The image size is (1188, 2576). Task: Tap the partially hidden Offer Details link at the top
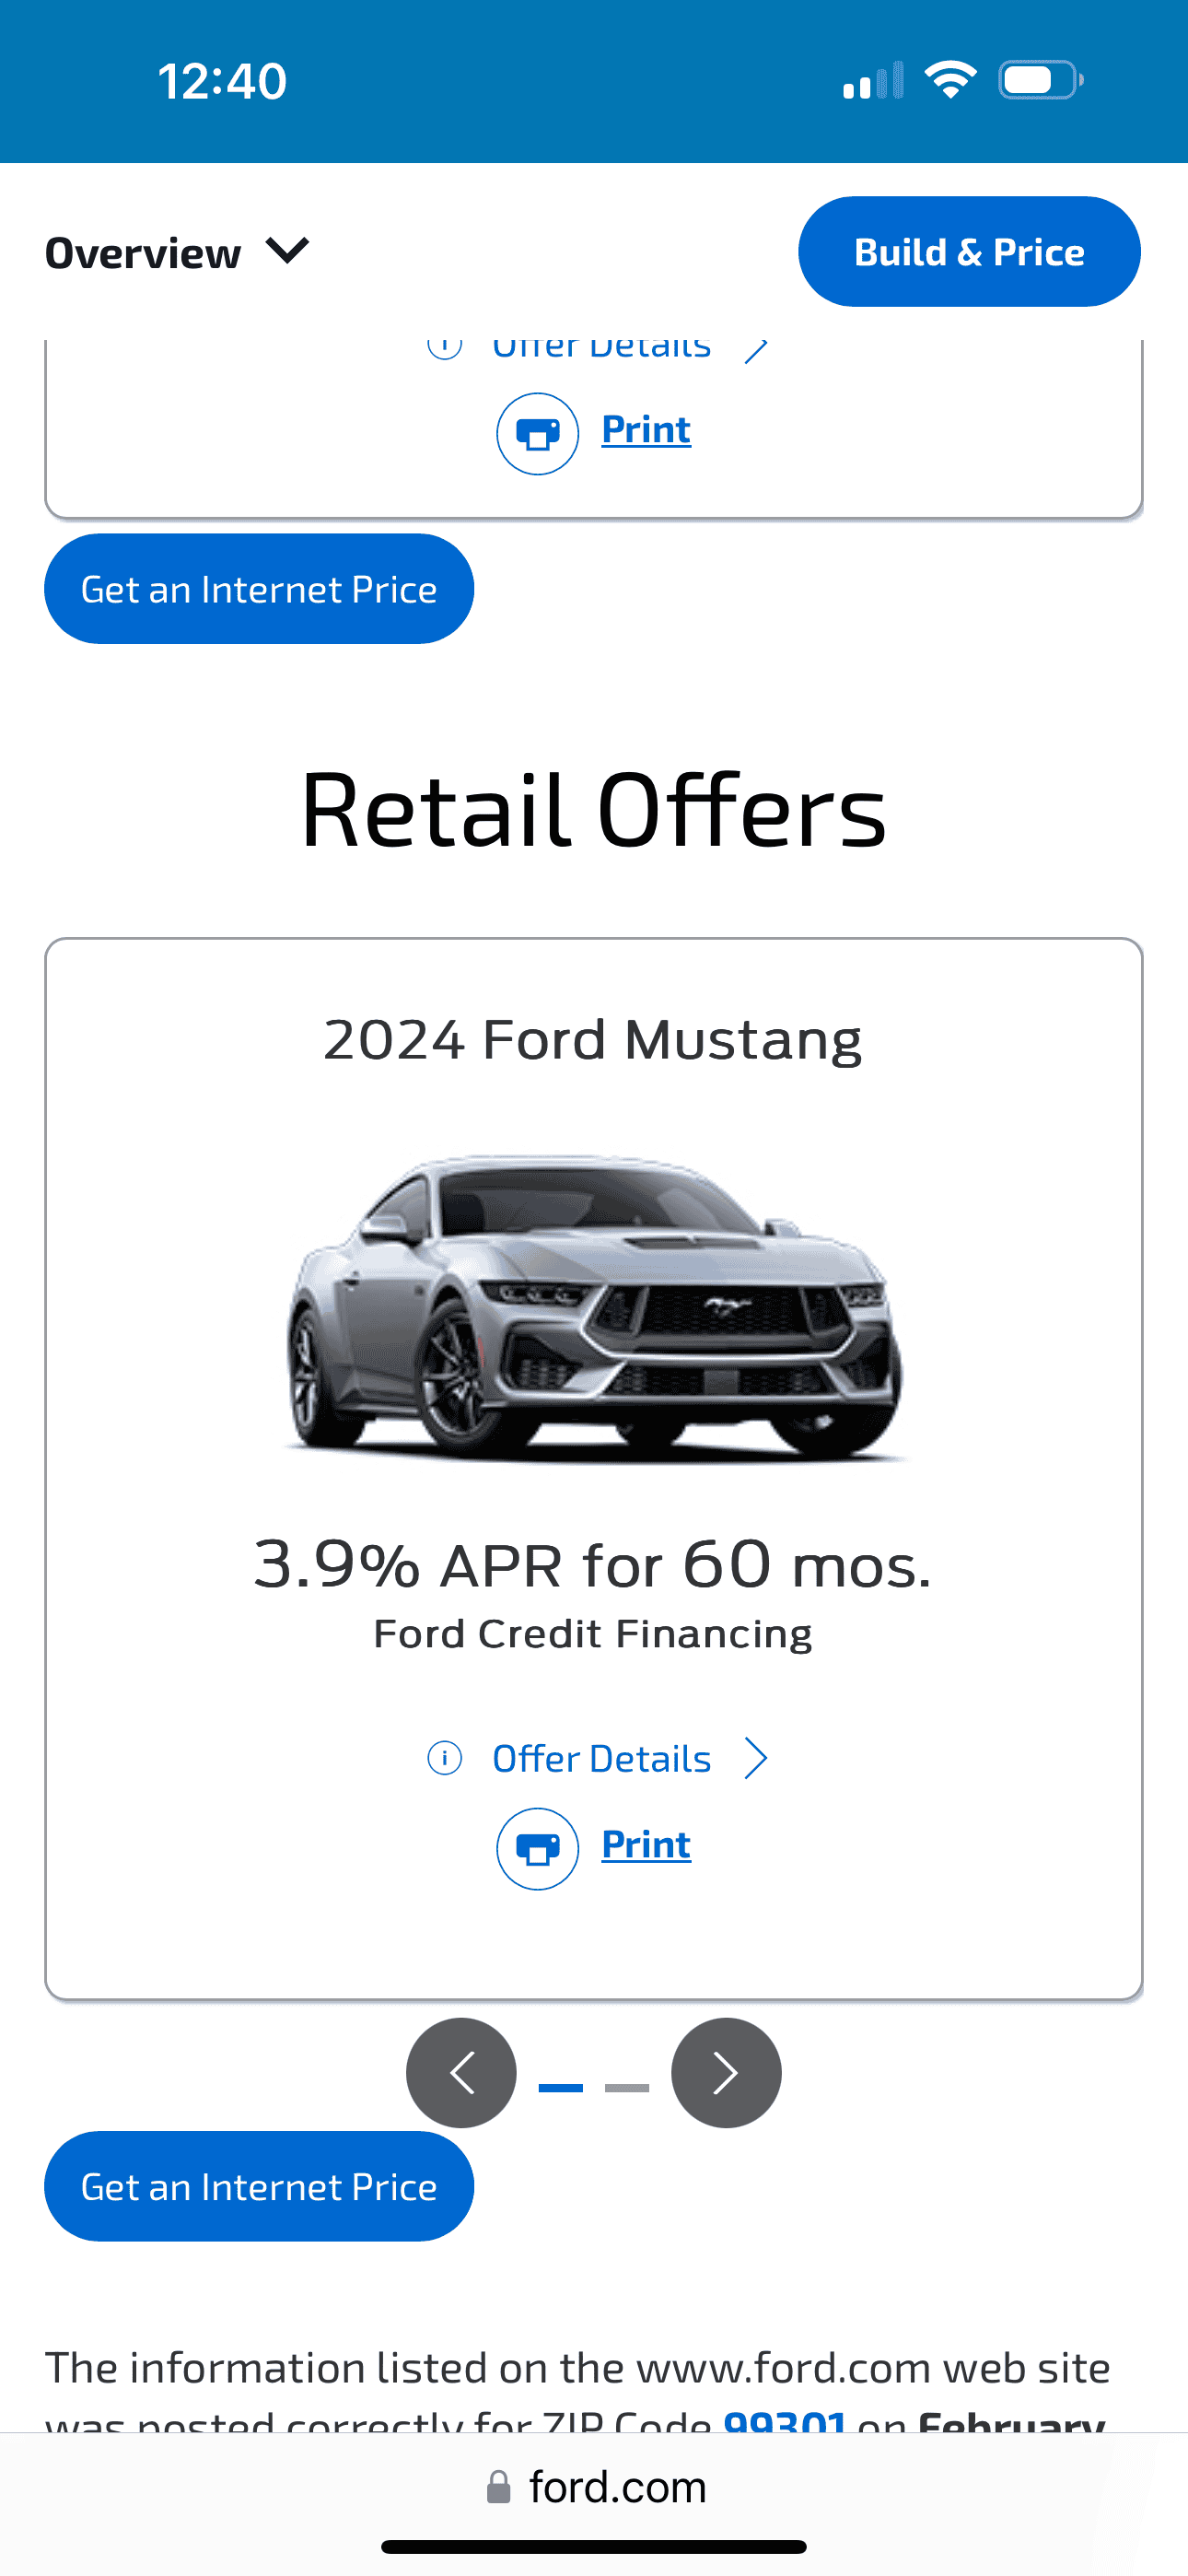coord(601,348)
